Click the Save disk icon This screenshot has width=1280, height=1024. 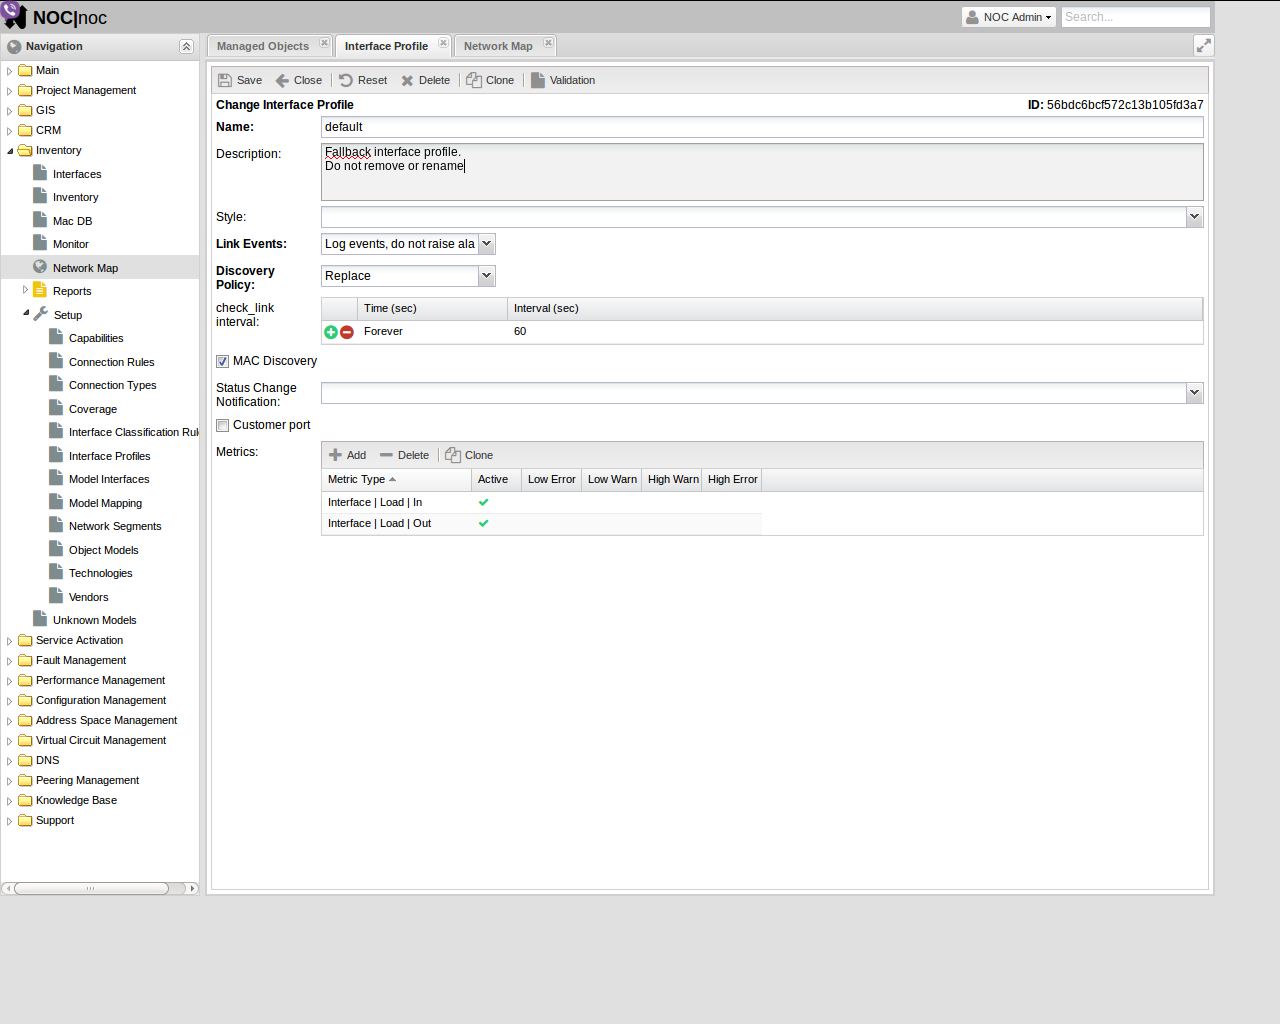click(225, 80)
